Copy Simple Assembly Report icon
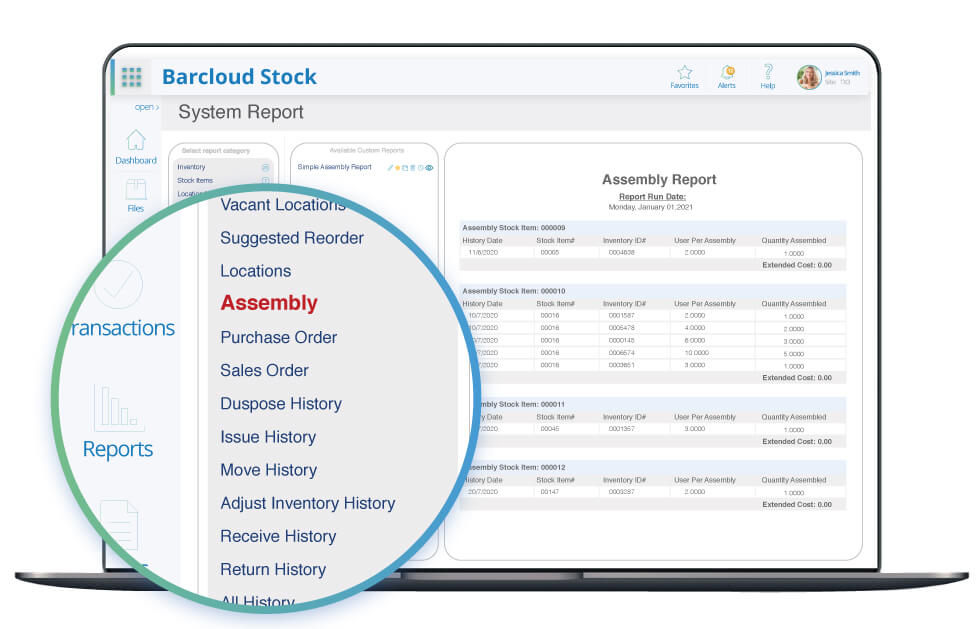977x629 pixels. tap(405, 168)
